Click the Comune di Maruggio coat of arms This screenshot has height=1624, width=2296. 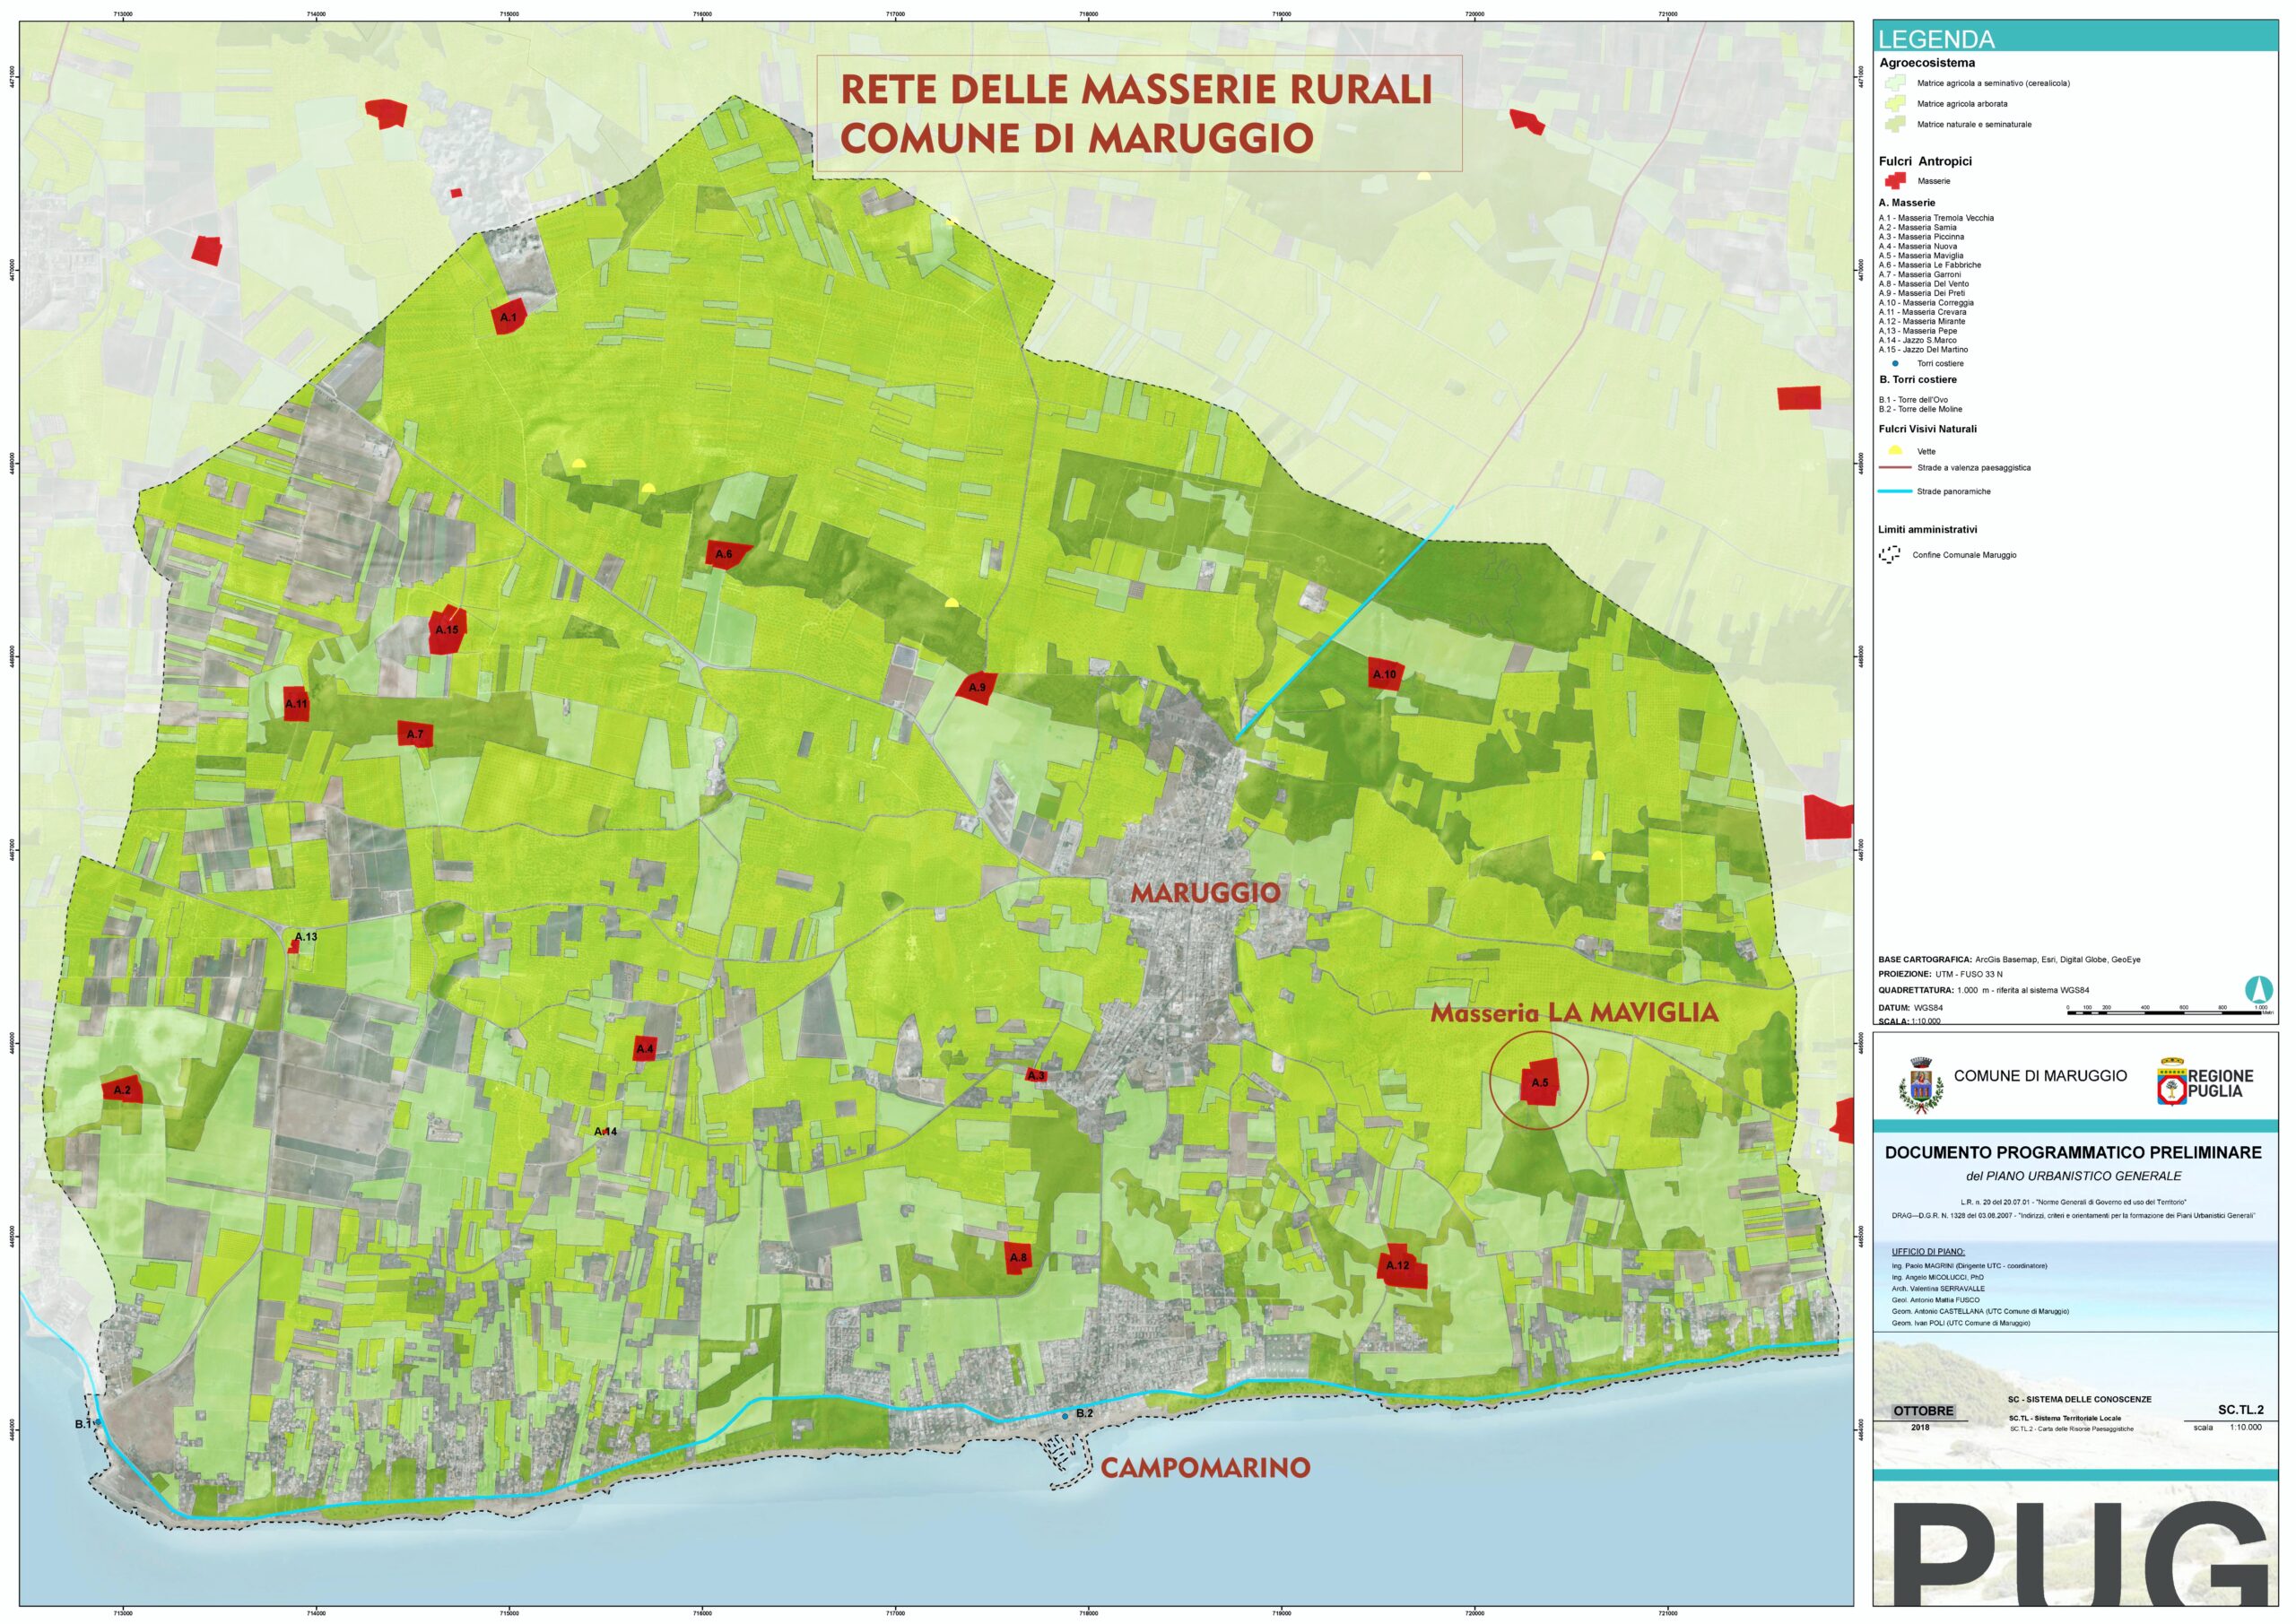(1920, 1084)
